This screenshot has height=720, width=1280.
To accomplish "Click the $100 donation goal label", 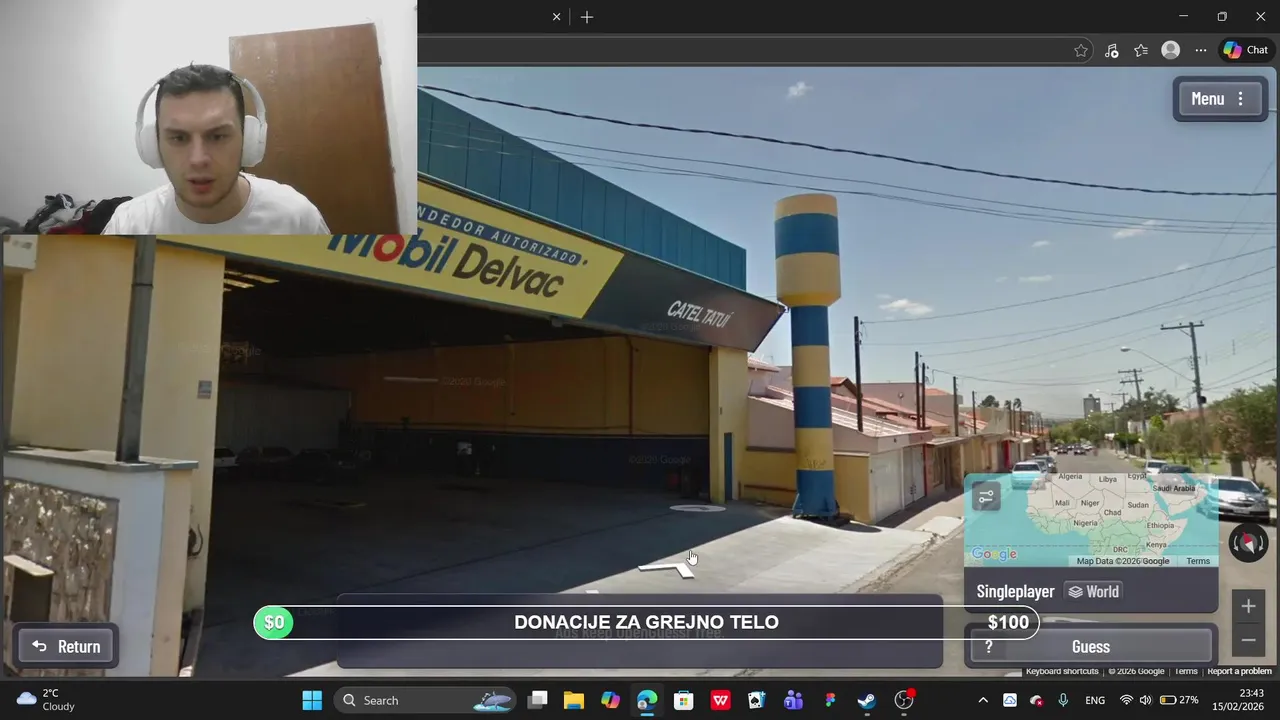I will tap(1008, 622).
